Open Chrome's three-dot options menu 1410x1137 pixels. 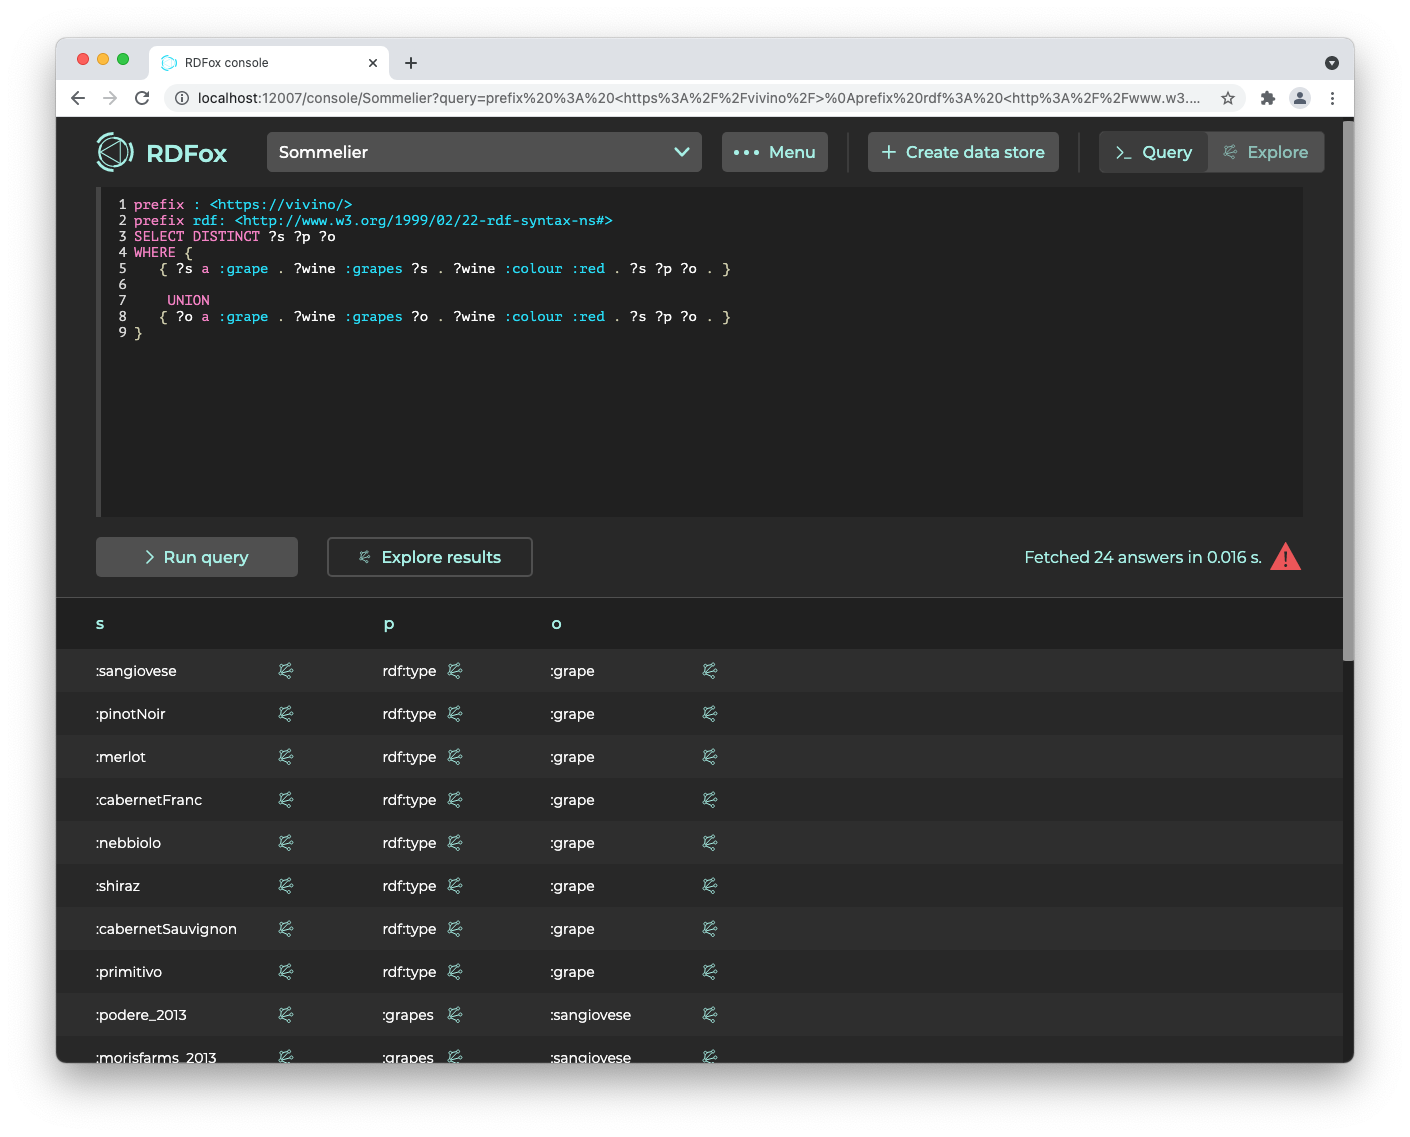click(x=1332, y=98)
